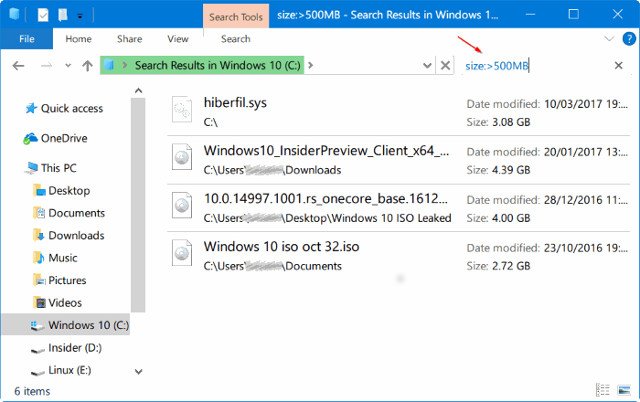The image size is (640, 402).
Task: Select the Windows10_InsiderPreview_Client_x64 file
Action: (398, 160)
